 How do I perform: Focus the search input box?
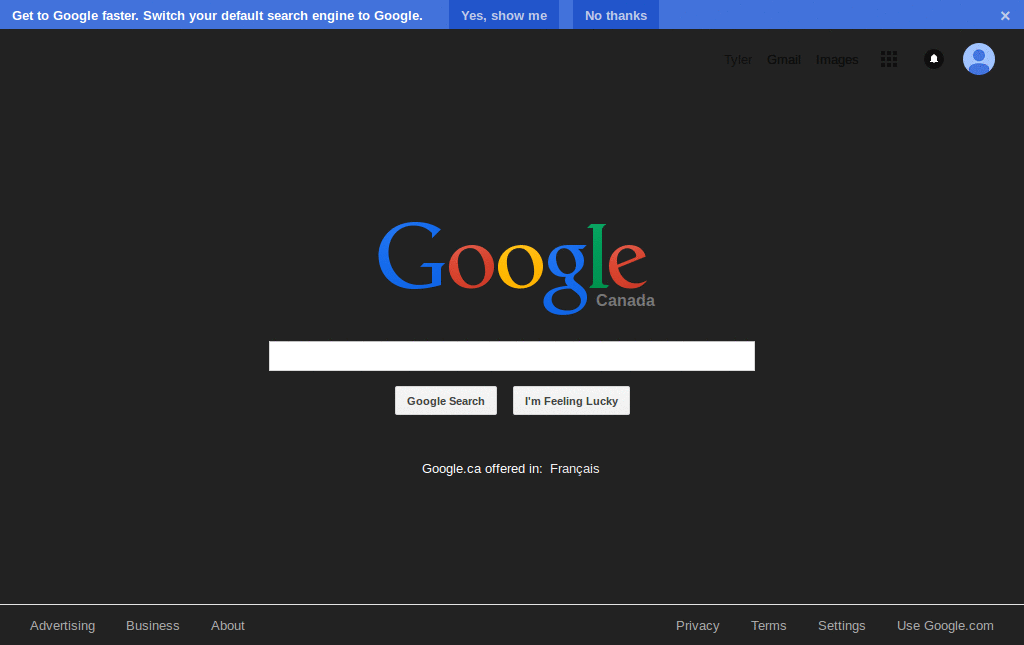[512, 356]
